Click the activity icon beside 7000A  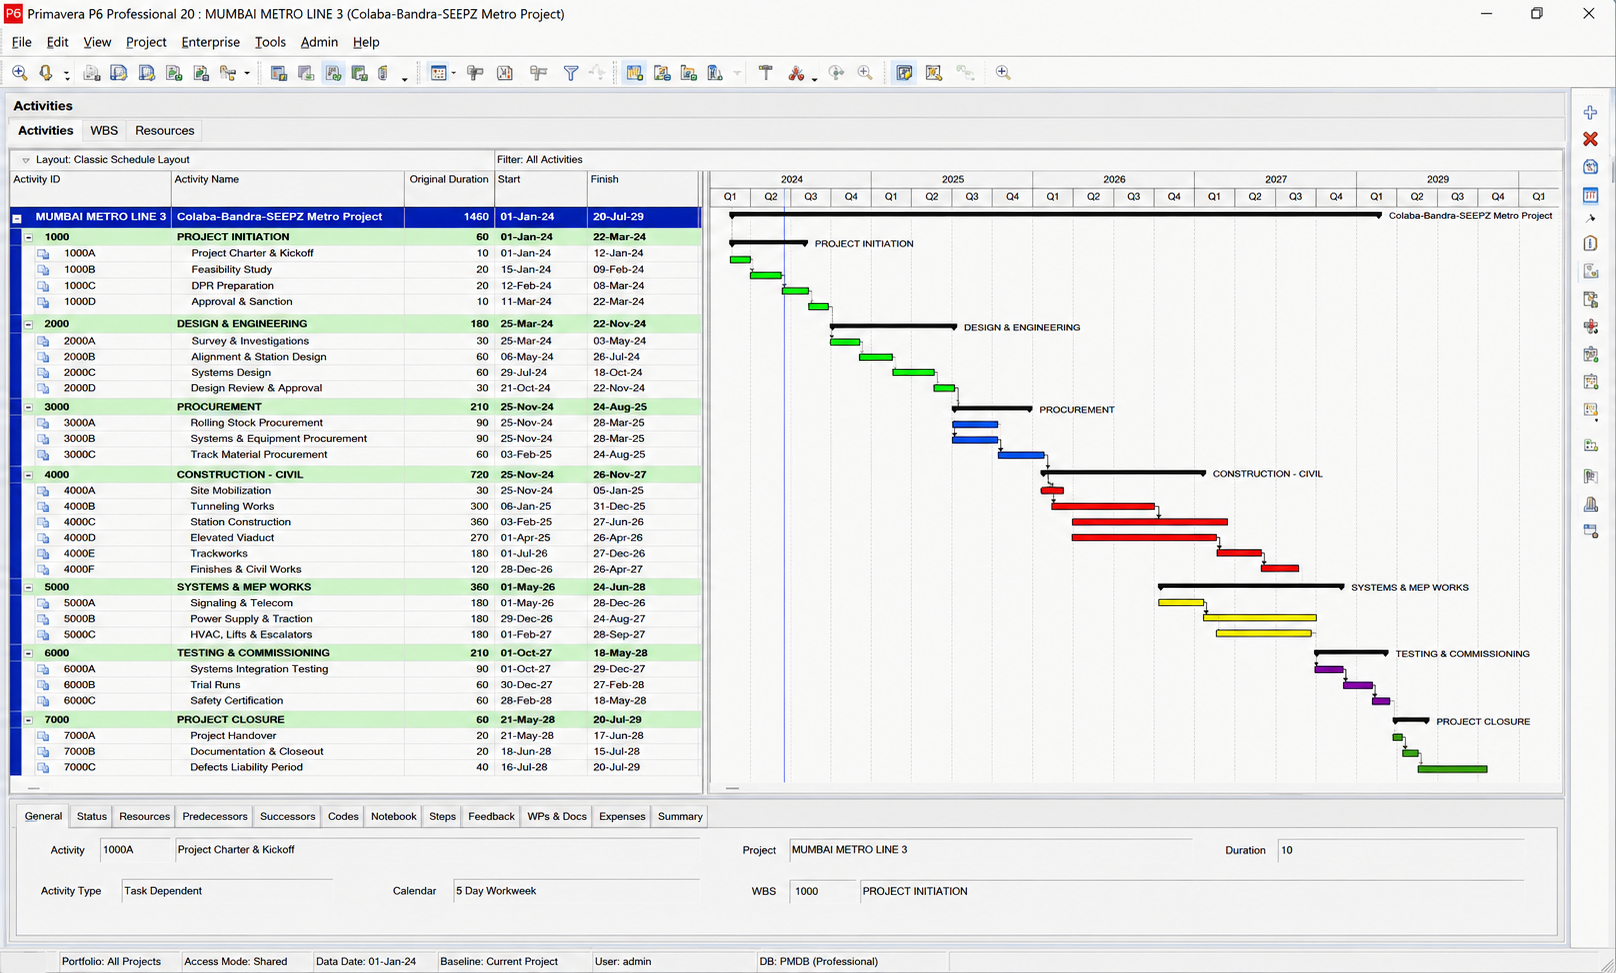point(43,736)
